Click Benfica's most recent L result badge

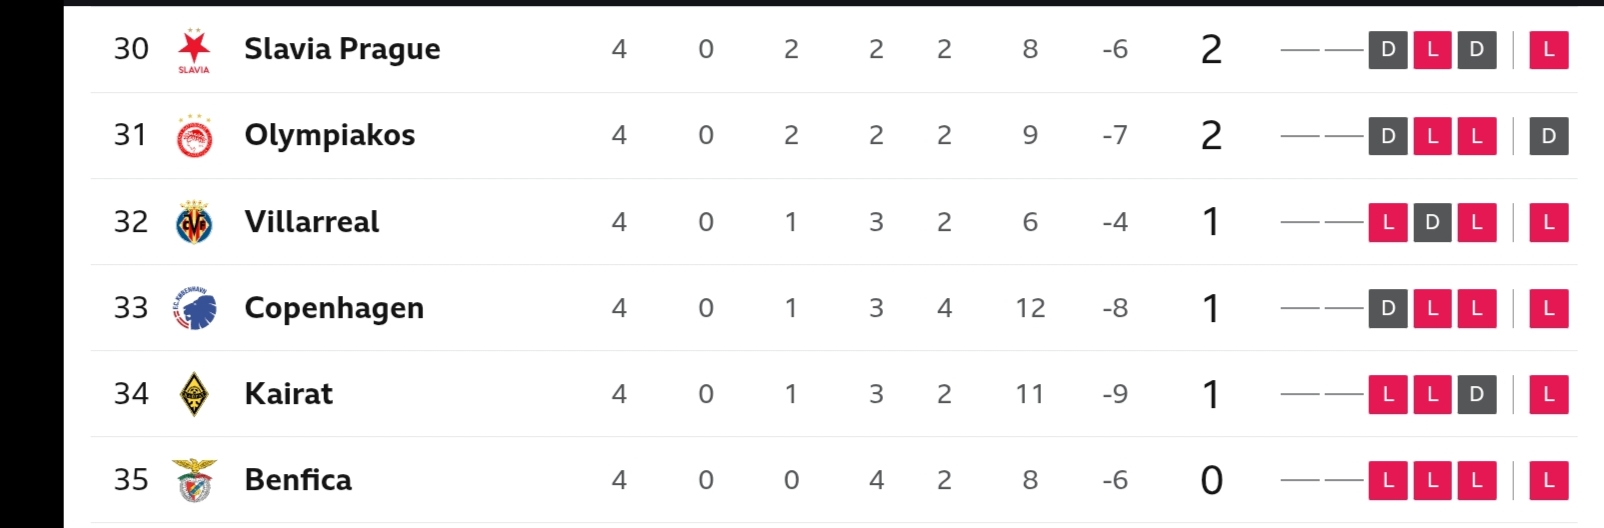point(1548,480)
